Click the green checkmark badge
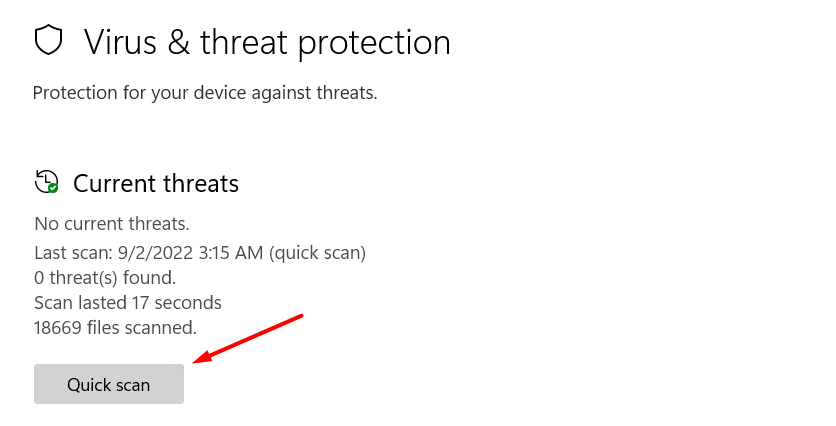Image resolution: width=836 pixels, height=426 pixels. tap(52, 187)
